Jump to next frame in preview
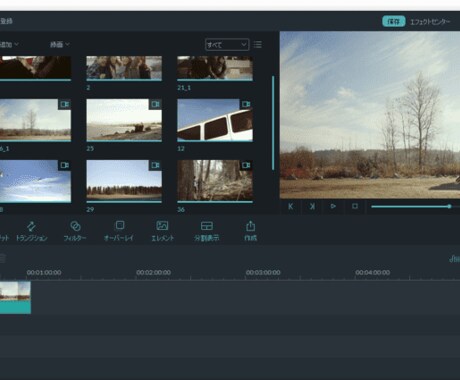Image resolution: width=460 pixels, height=380 pixels. click(312, 206)
